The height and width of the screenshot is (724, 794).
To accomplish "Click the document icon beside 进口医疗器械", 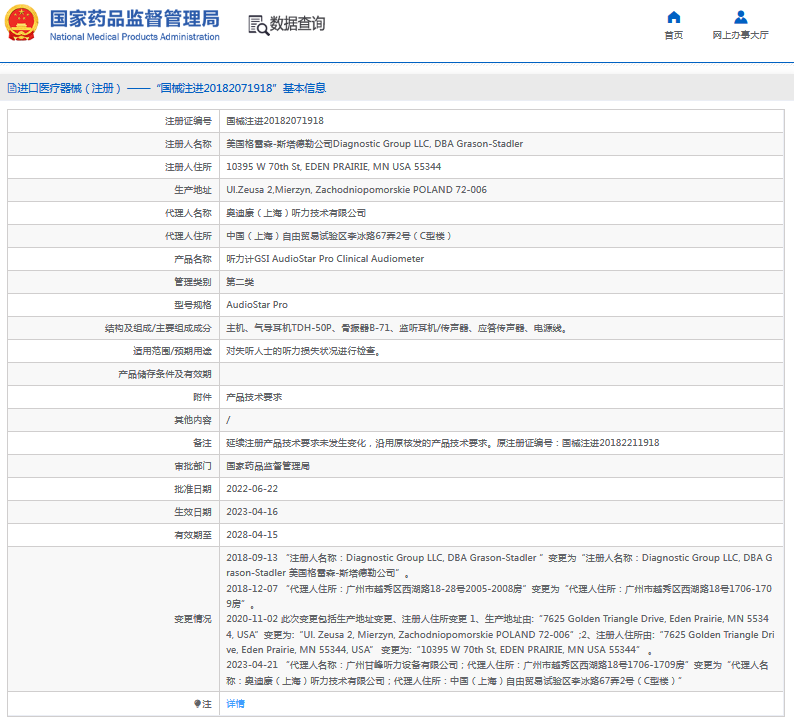I will tap(12, 89).
